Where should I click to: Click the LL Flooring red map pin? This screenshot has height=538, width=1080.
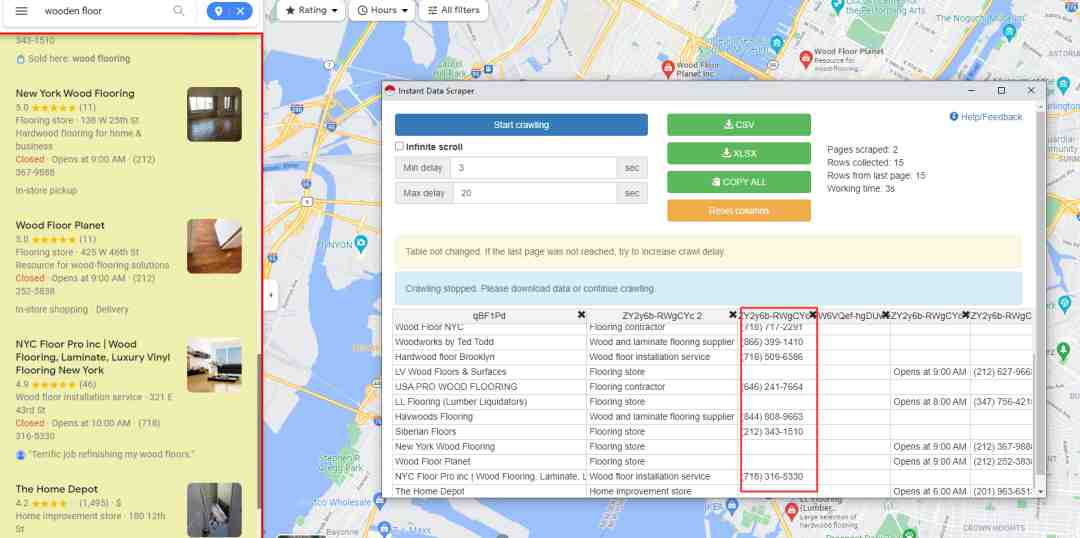(791, 510)
